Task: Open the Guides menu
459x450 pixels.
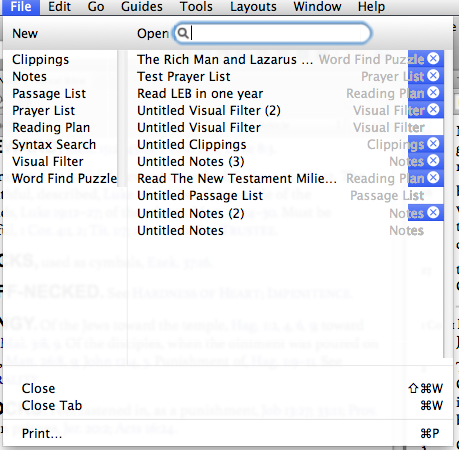Action: point(142,7)
